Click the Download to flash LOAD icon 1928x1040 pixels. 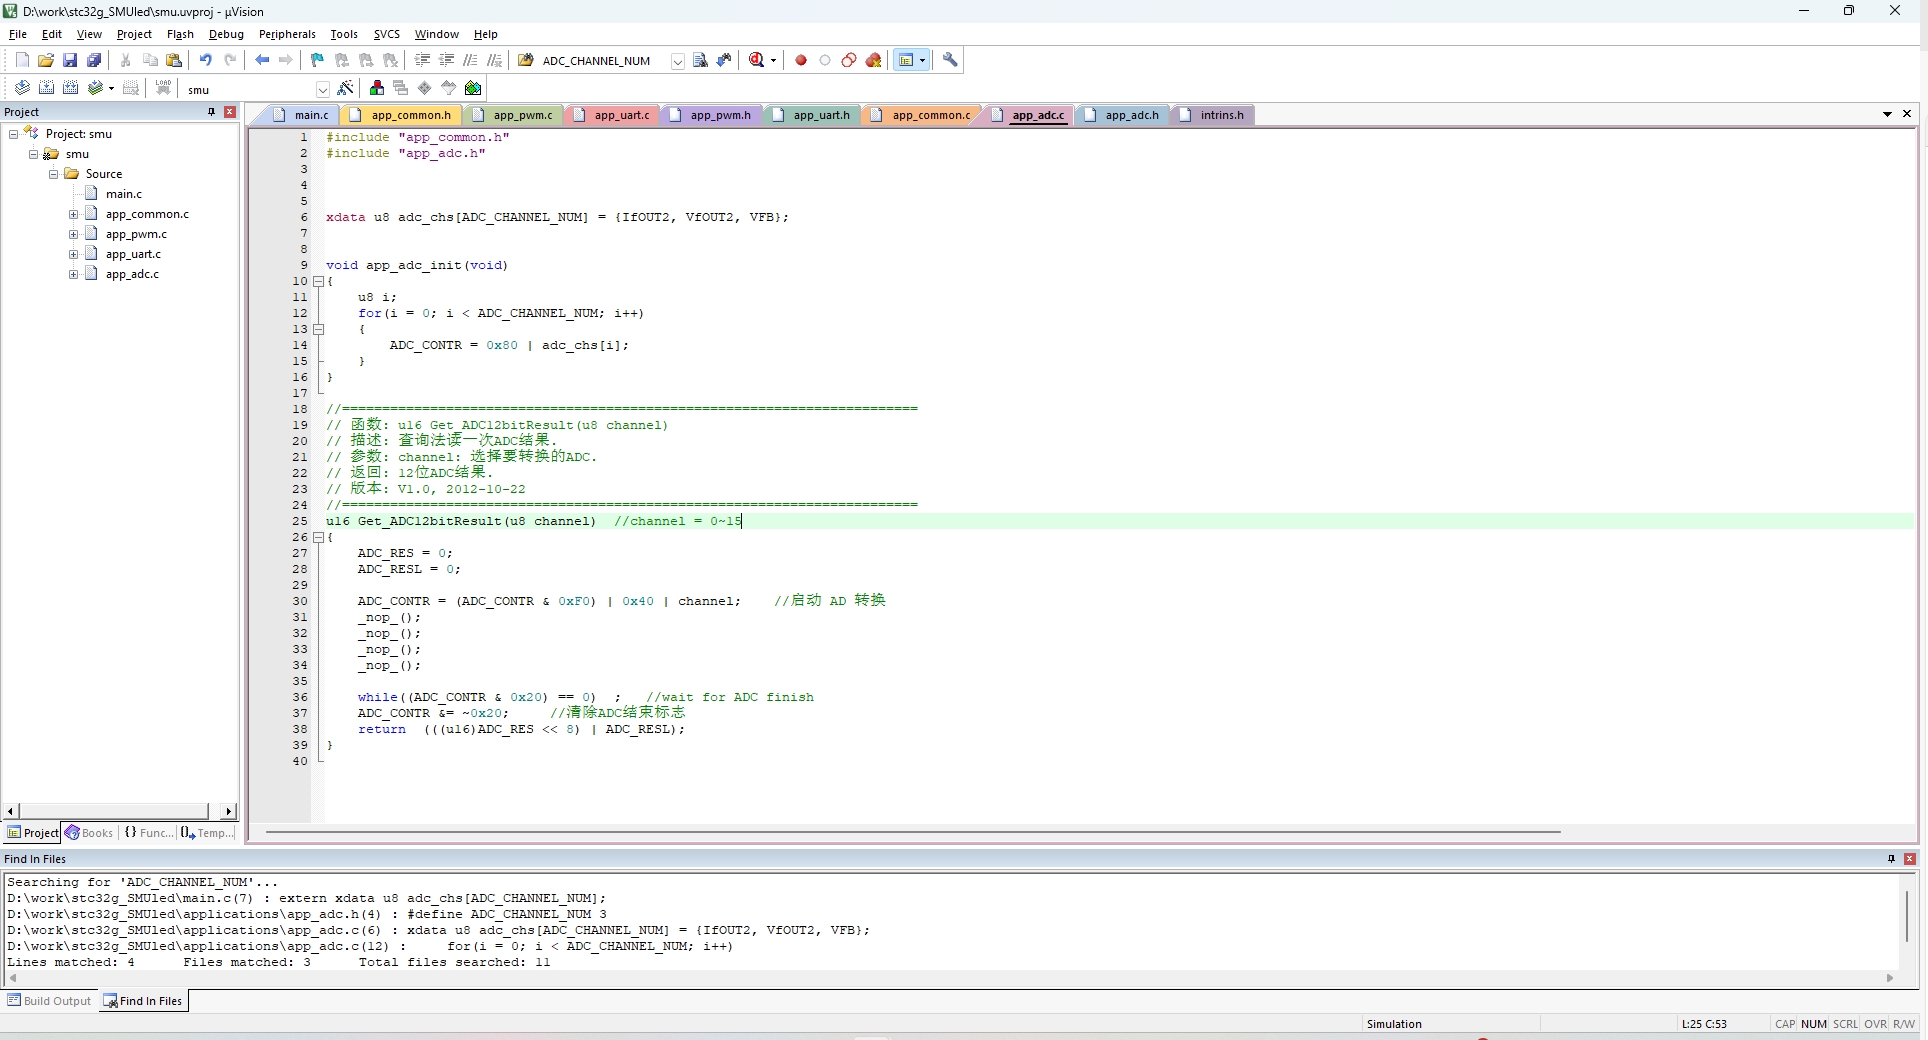point(163,88)
